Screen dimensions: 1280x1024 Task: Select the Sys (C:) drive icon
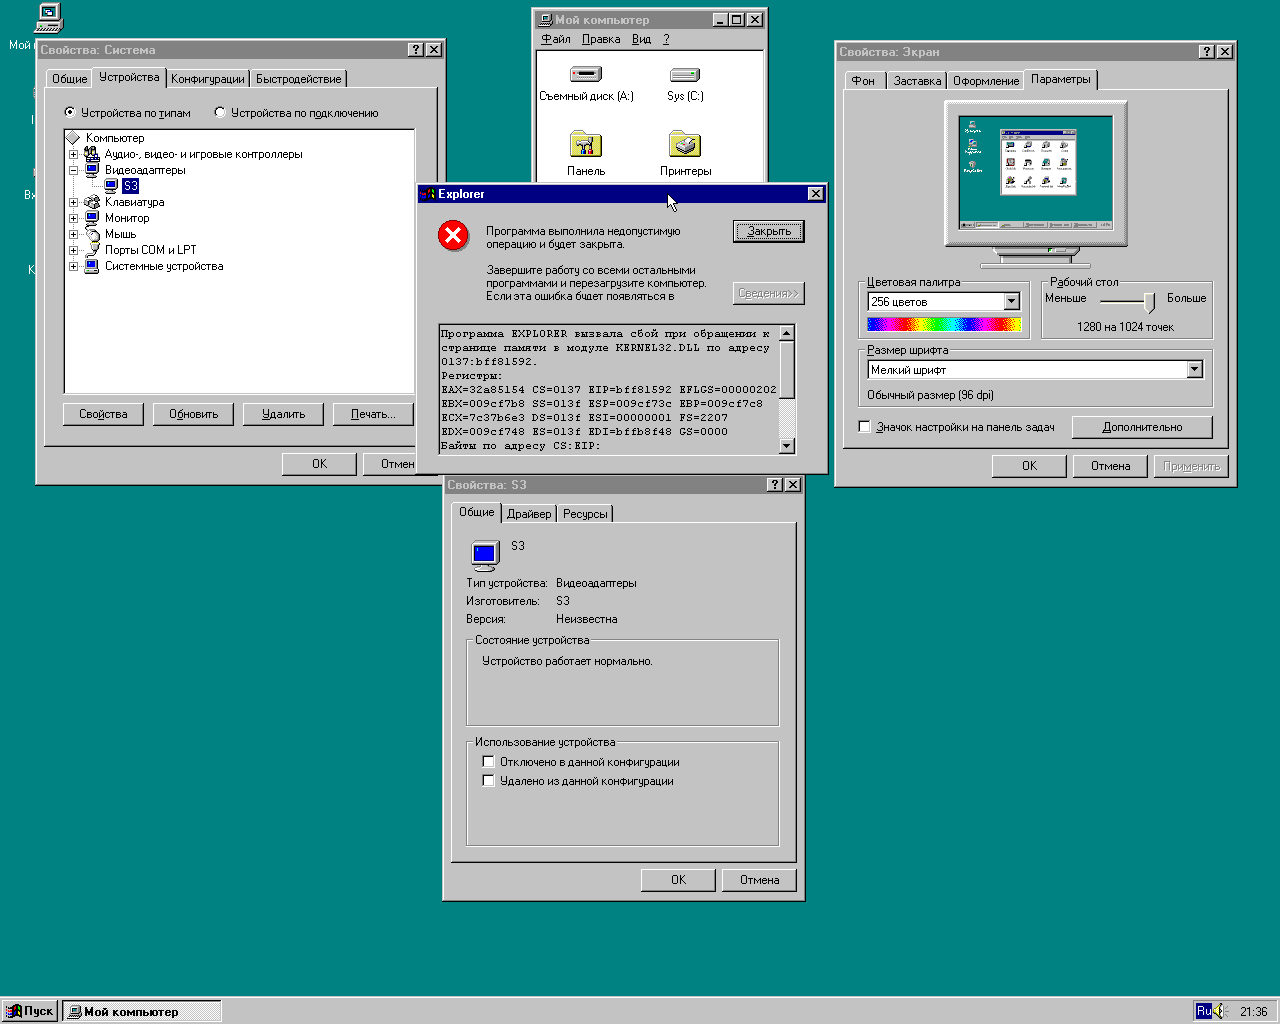pyautogui.click(x=685, y=74)
